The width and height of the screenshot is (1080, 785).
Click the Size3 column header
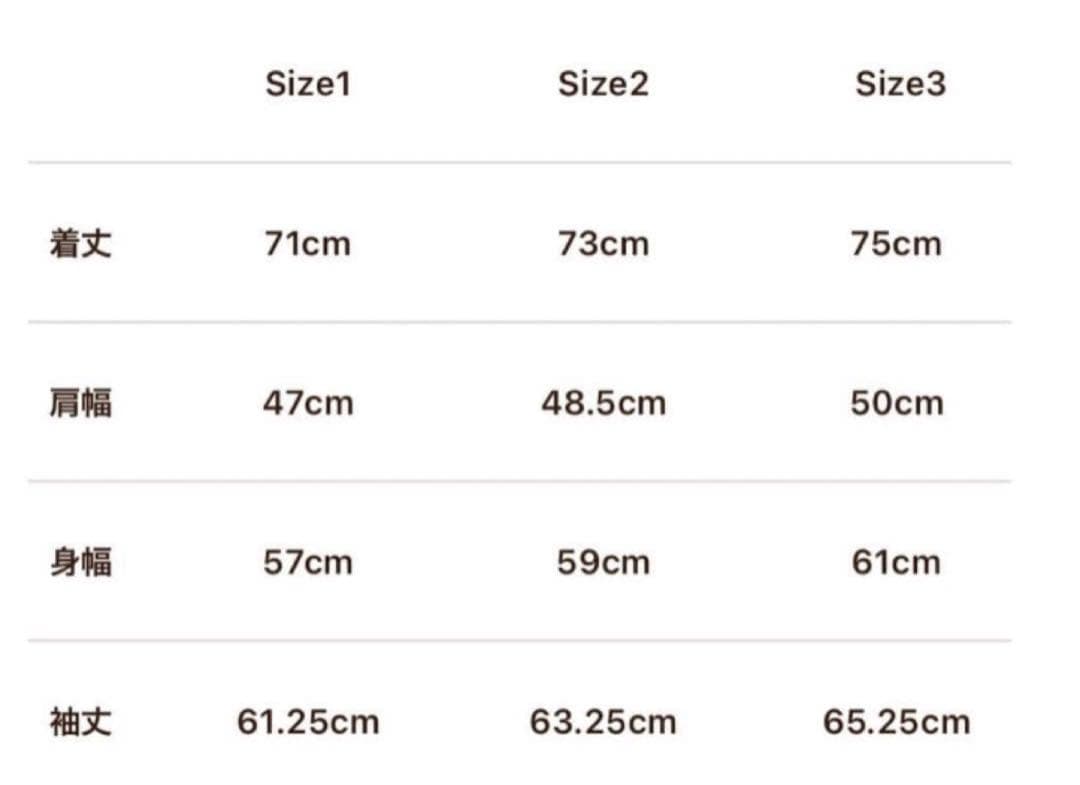[899, 84]
